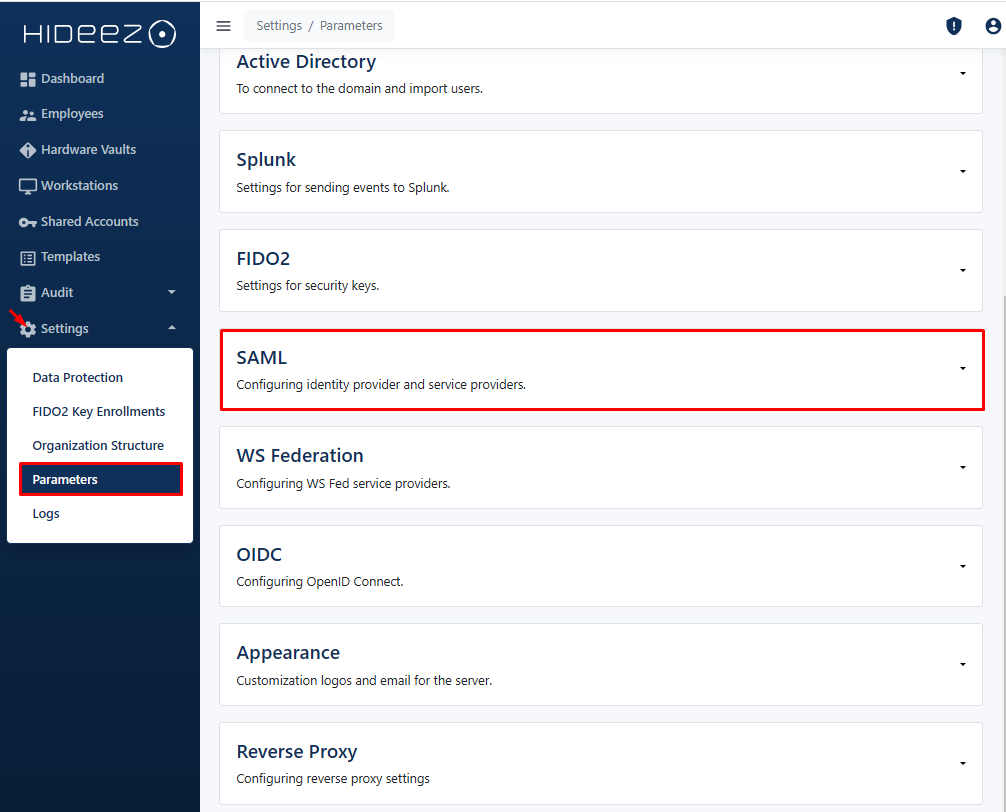Click the Hideez logo
The height and width of the screenshot is (812, 1006).
point(100,34)
